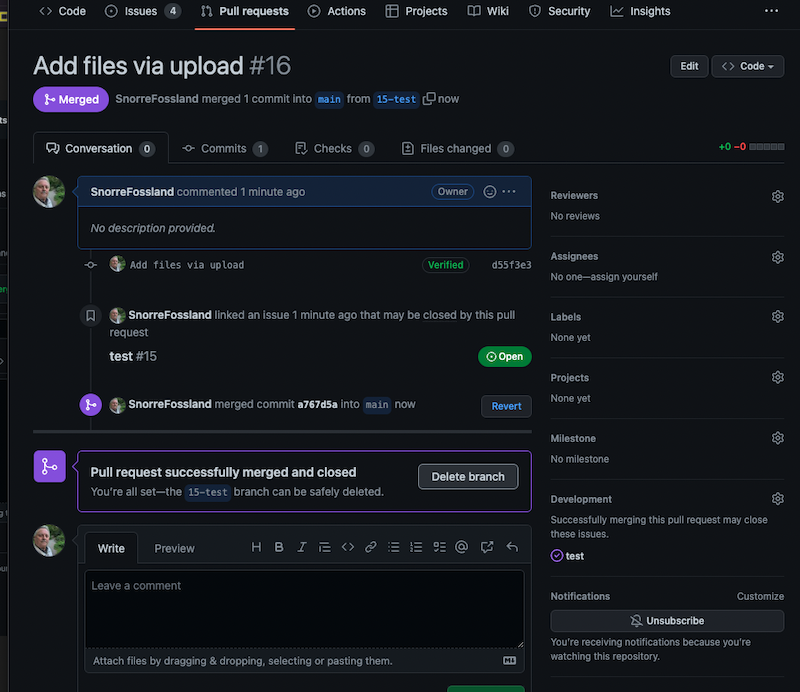
Task: Open the Issues tab
Action: click(x=142, y=11)
